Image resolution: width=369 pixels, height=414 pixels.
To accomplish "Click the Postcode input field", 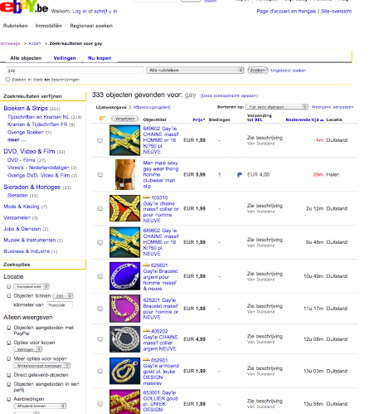I will coord(59,305).
